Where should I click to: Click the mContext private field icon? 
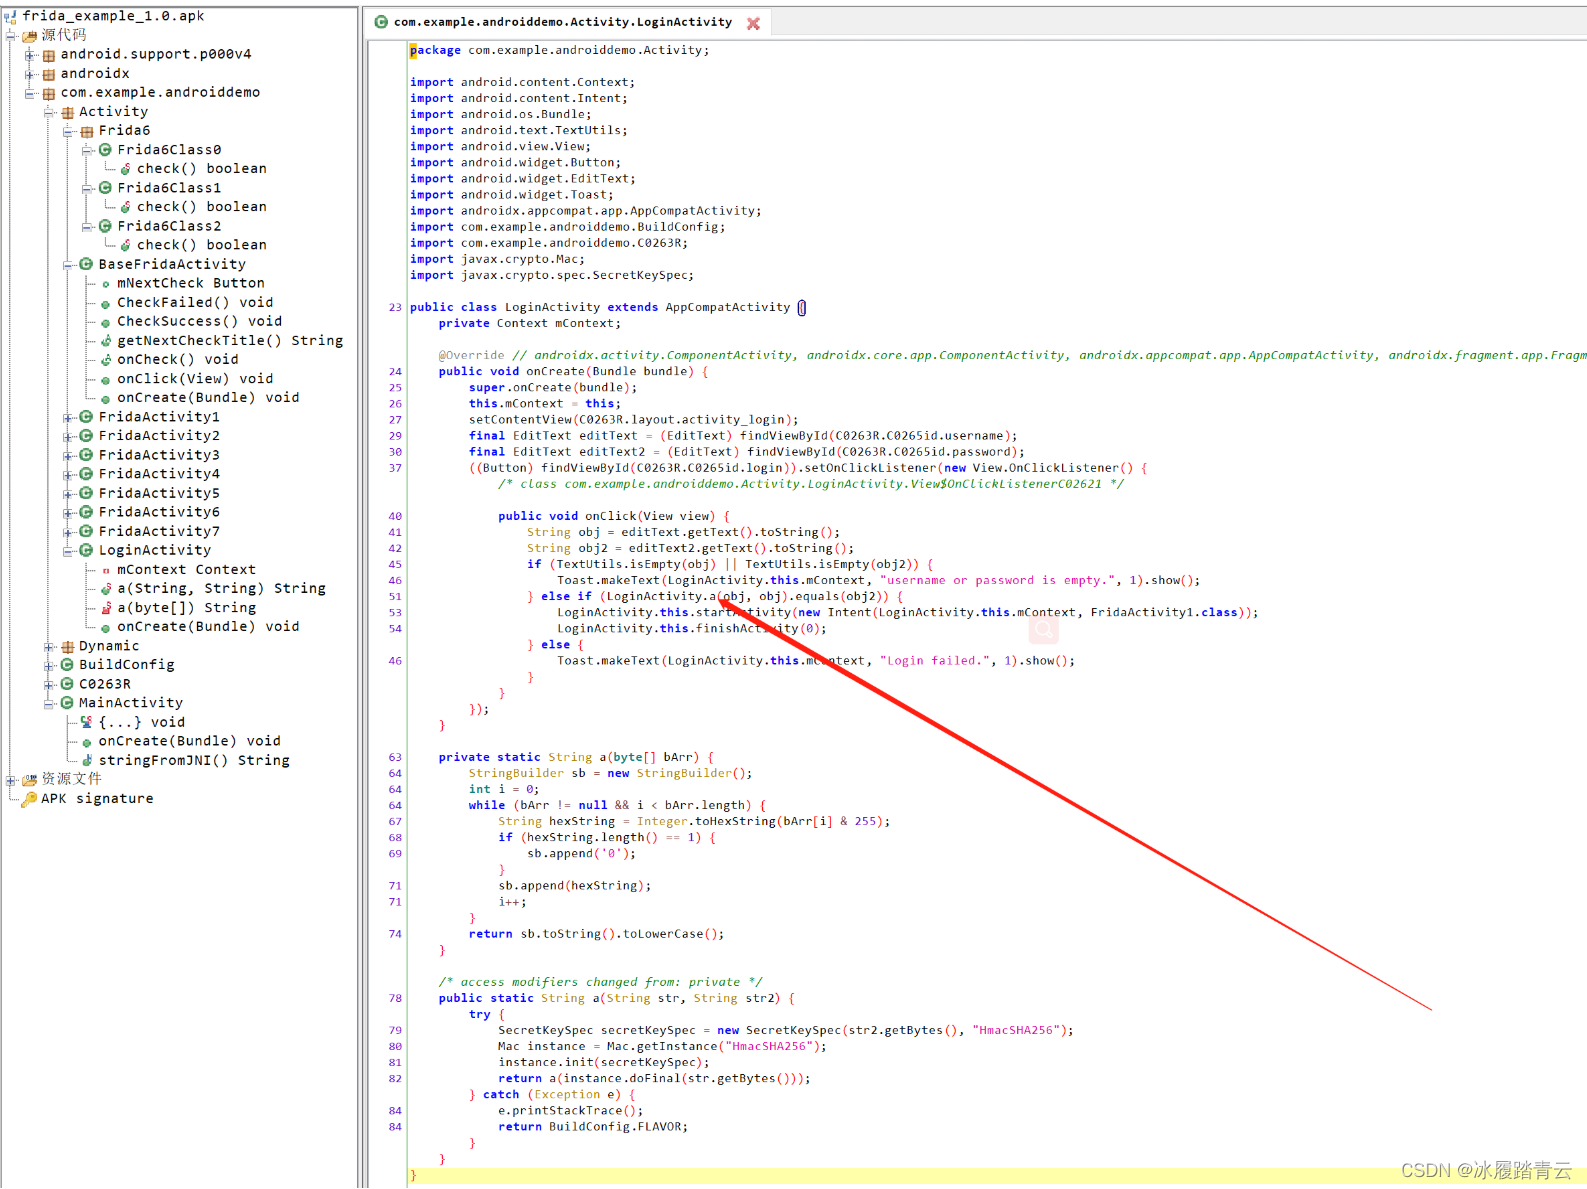click(x=105, y=570)
